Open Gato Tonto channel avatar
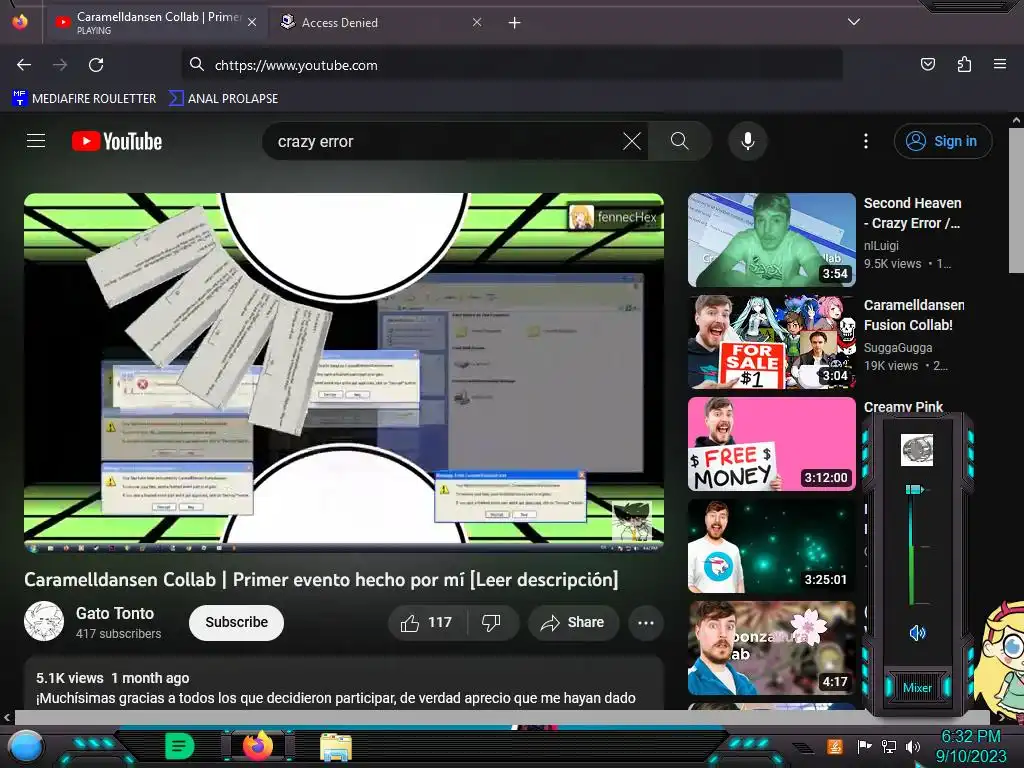This screenshot has width=1024, height=768. click(44, 621)
